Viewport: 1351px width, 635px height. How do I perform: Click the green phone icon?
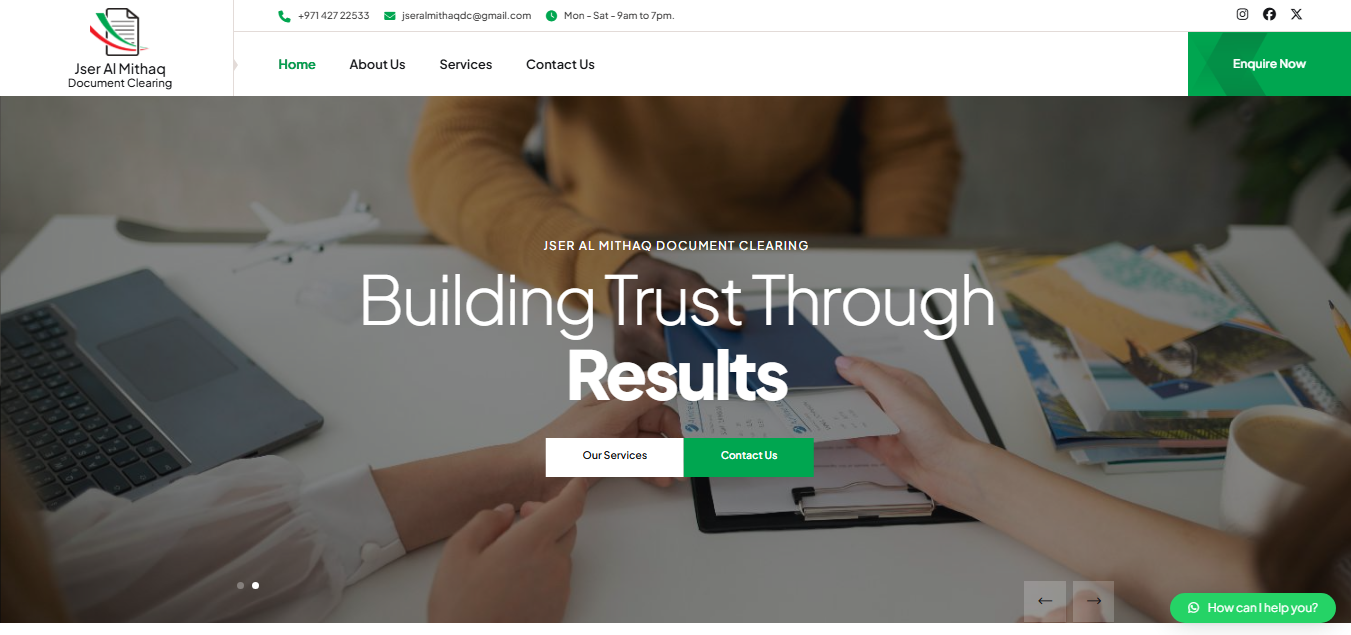[284, 16]
